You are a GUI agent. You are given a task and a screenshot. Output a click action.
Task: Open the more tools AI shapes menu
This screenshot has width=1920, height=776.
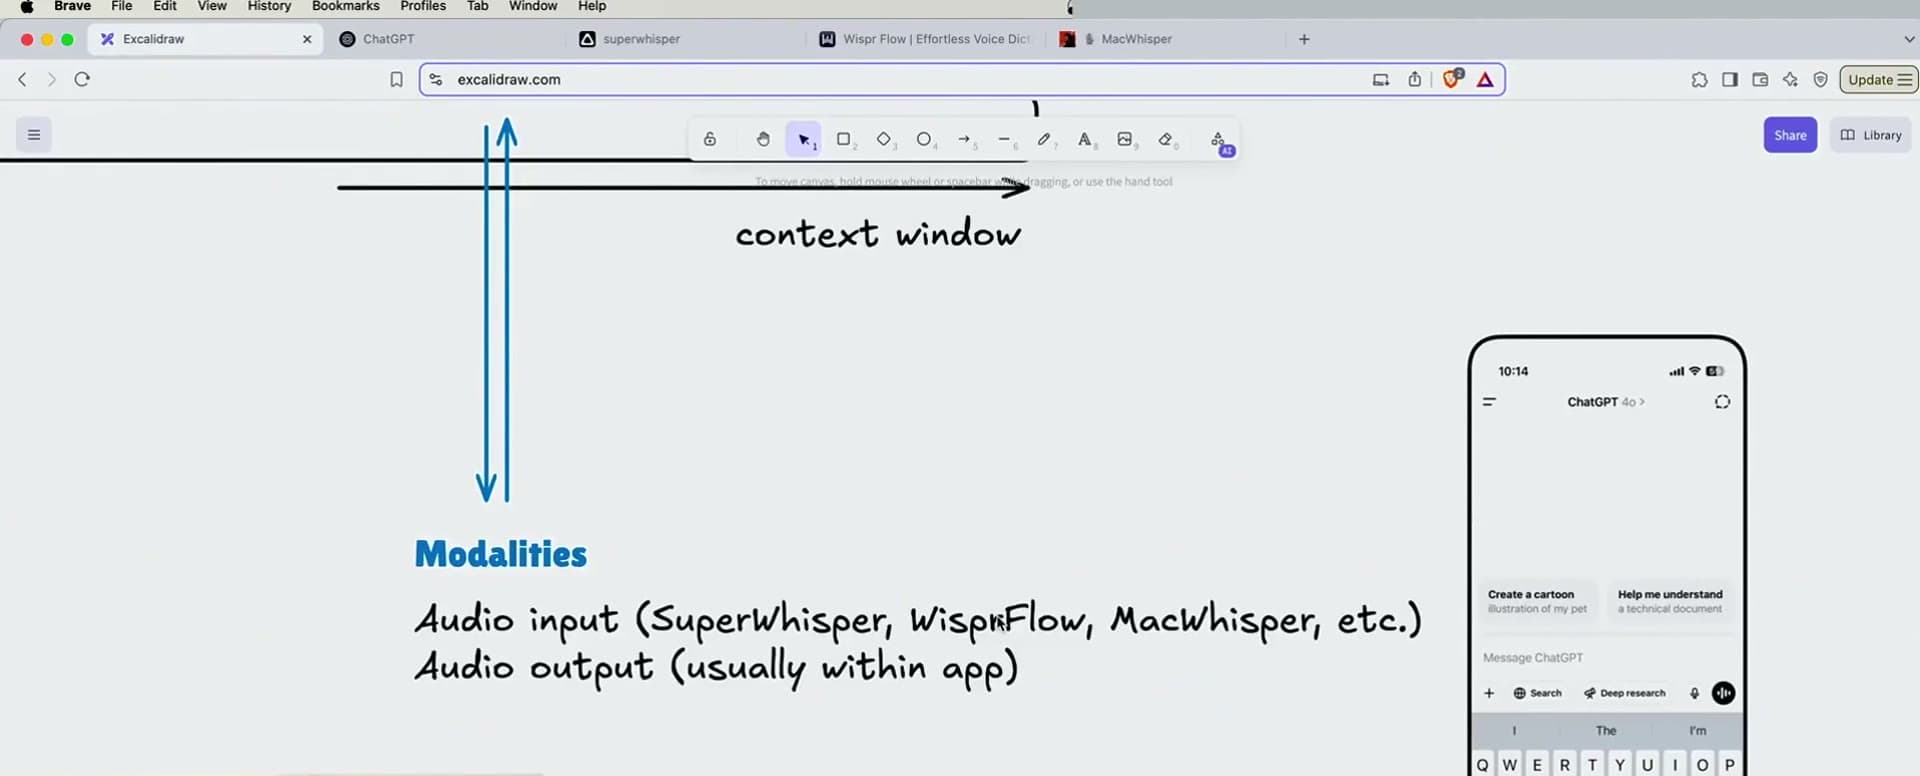1219,141
